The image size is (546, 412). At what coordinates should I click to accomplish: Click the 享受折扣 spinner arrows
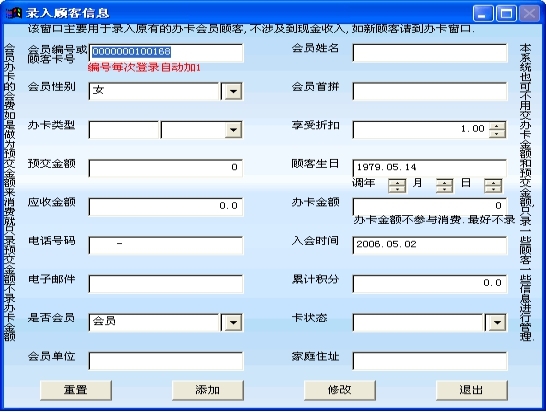(x=497, y=130)
